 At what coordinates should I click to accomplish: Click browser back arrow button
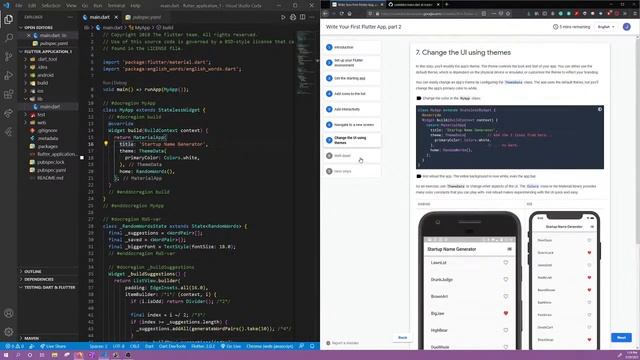click(x=326, y=13)
